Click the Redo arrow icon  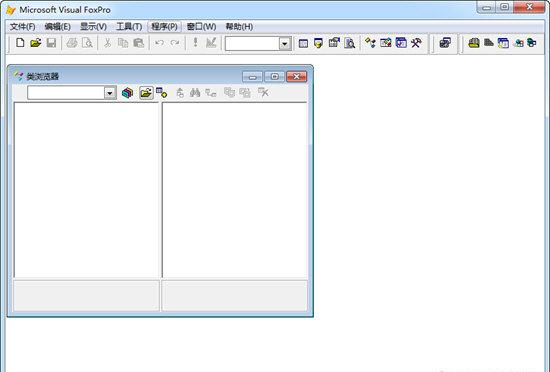tap(175, 43)
